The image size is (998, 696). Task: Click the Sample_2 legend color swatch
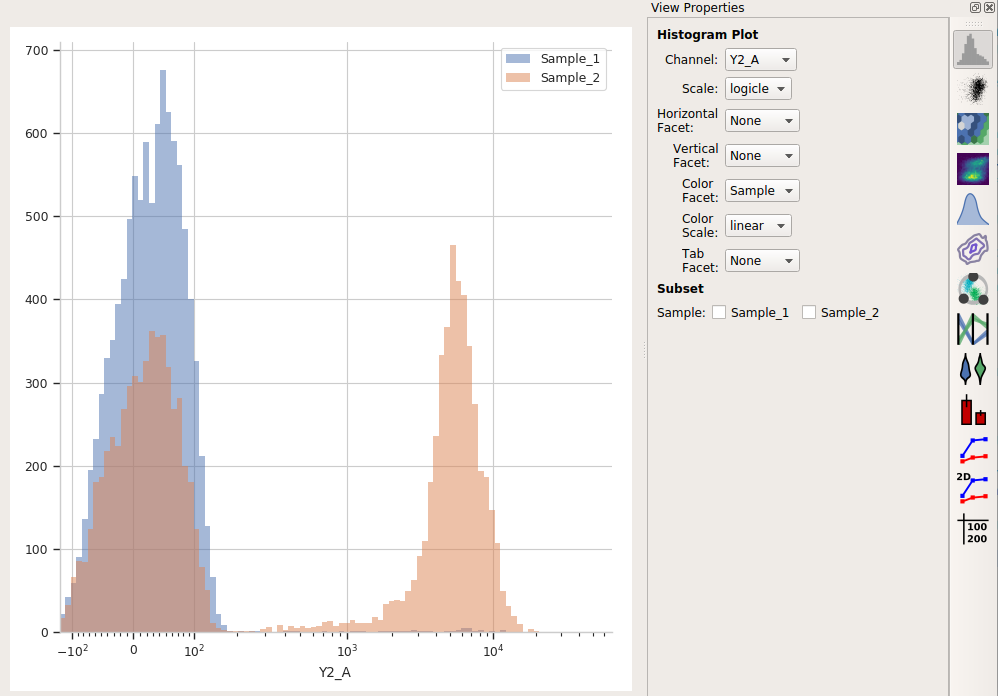click(517, 78)
